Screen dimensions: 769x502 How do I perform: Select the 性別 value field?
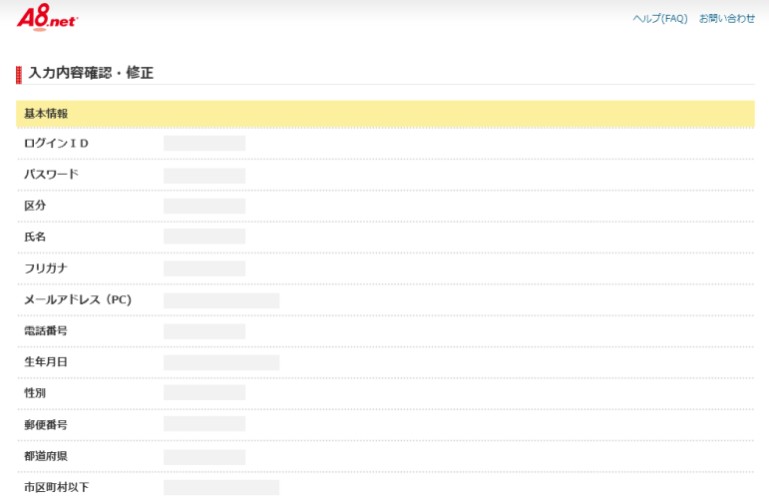[x=204, y=393]
